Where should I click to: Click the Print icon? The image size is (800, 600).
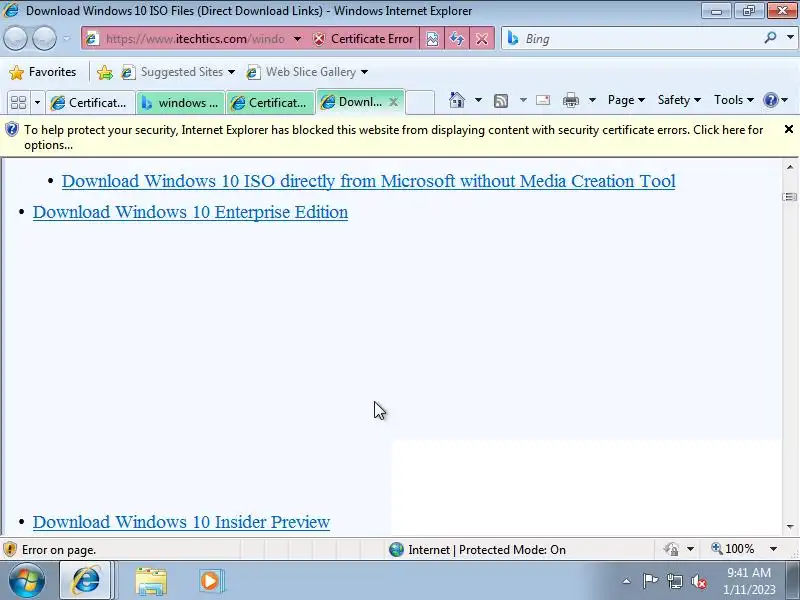pos(570,100)
